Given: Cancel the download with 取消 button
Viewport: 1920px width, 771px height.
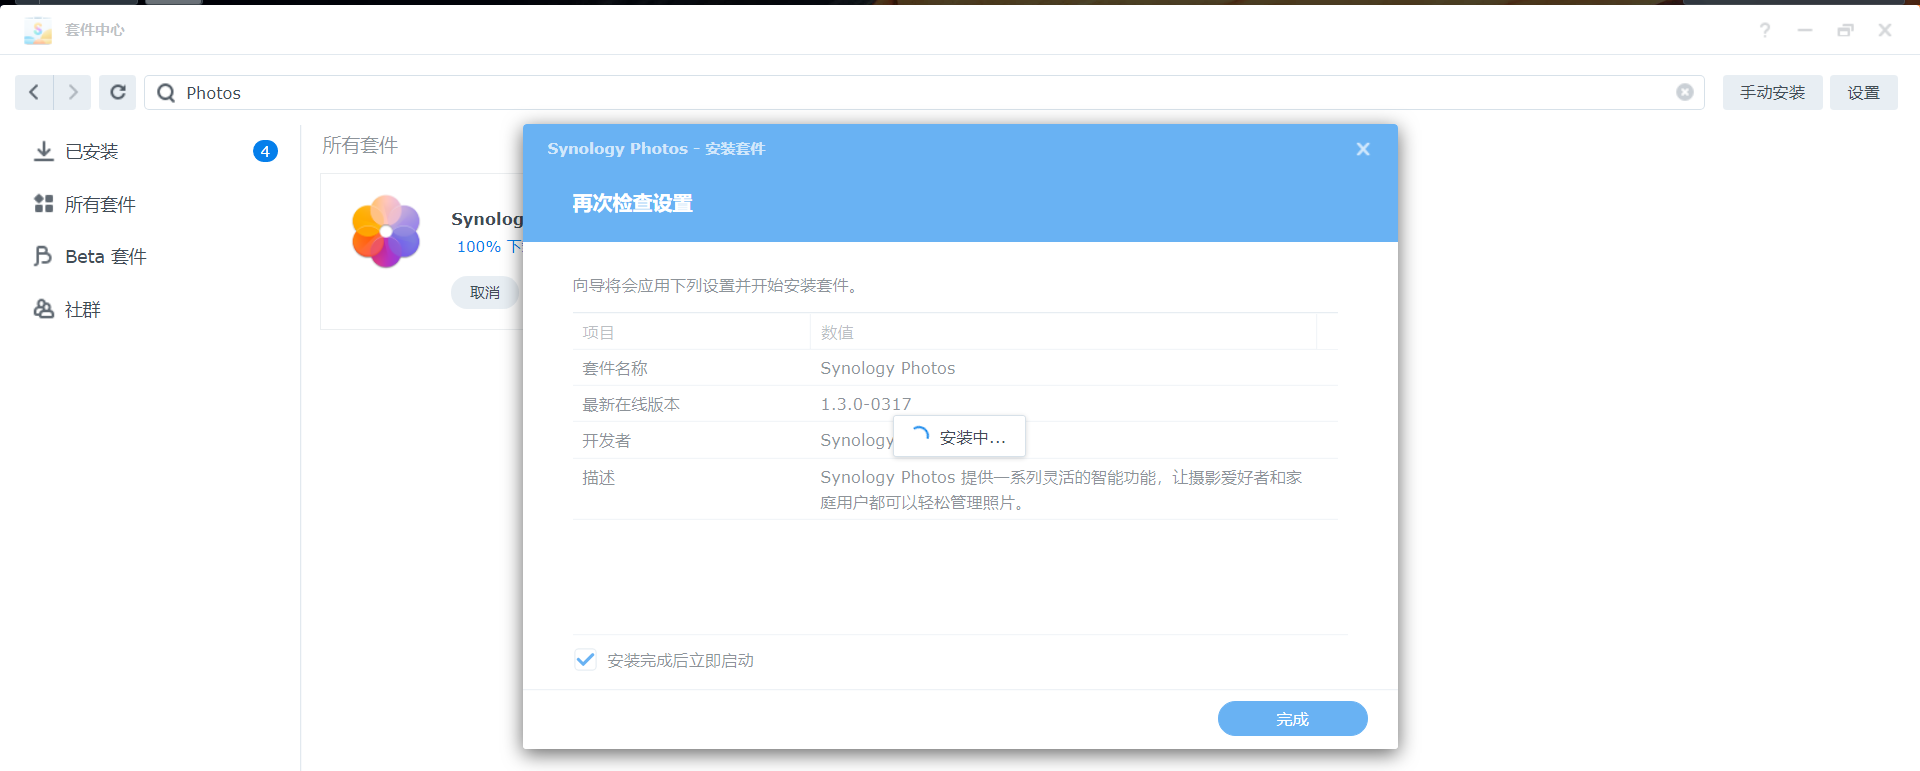Looking at the screenshot, I should coord(485,292).
